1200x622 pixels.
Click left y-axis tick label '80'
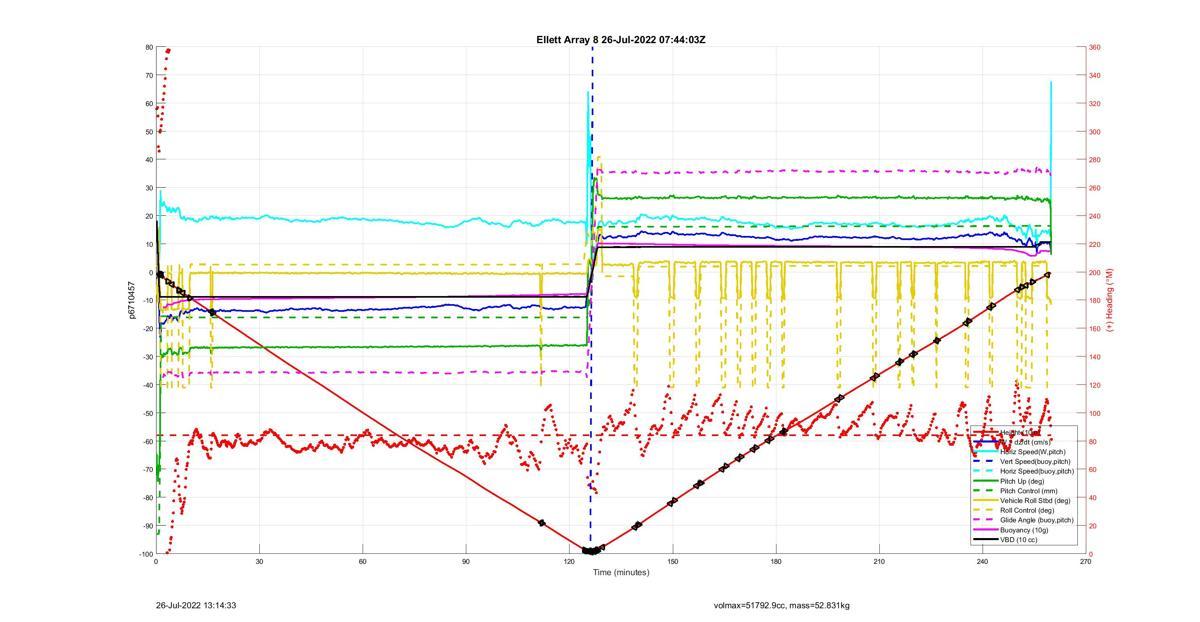tap(149, 47)
